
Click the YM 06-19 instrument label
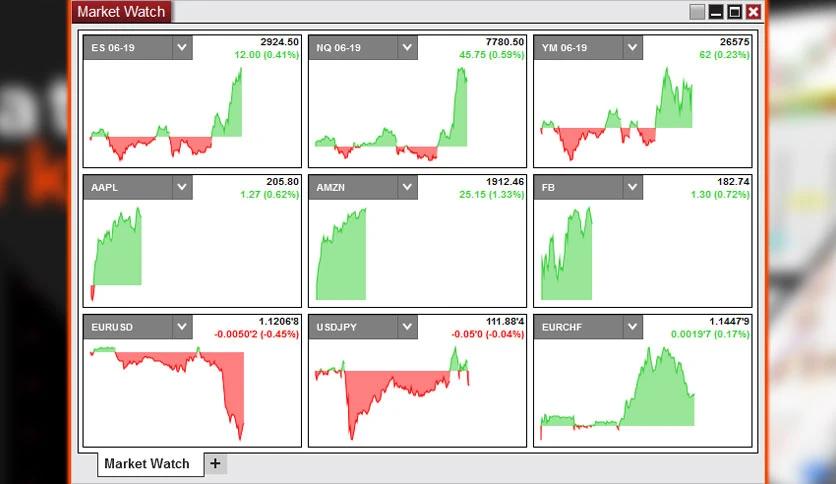click(564, 48)
